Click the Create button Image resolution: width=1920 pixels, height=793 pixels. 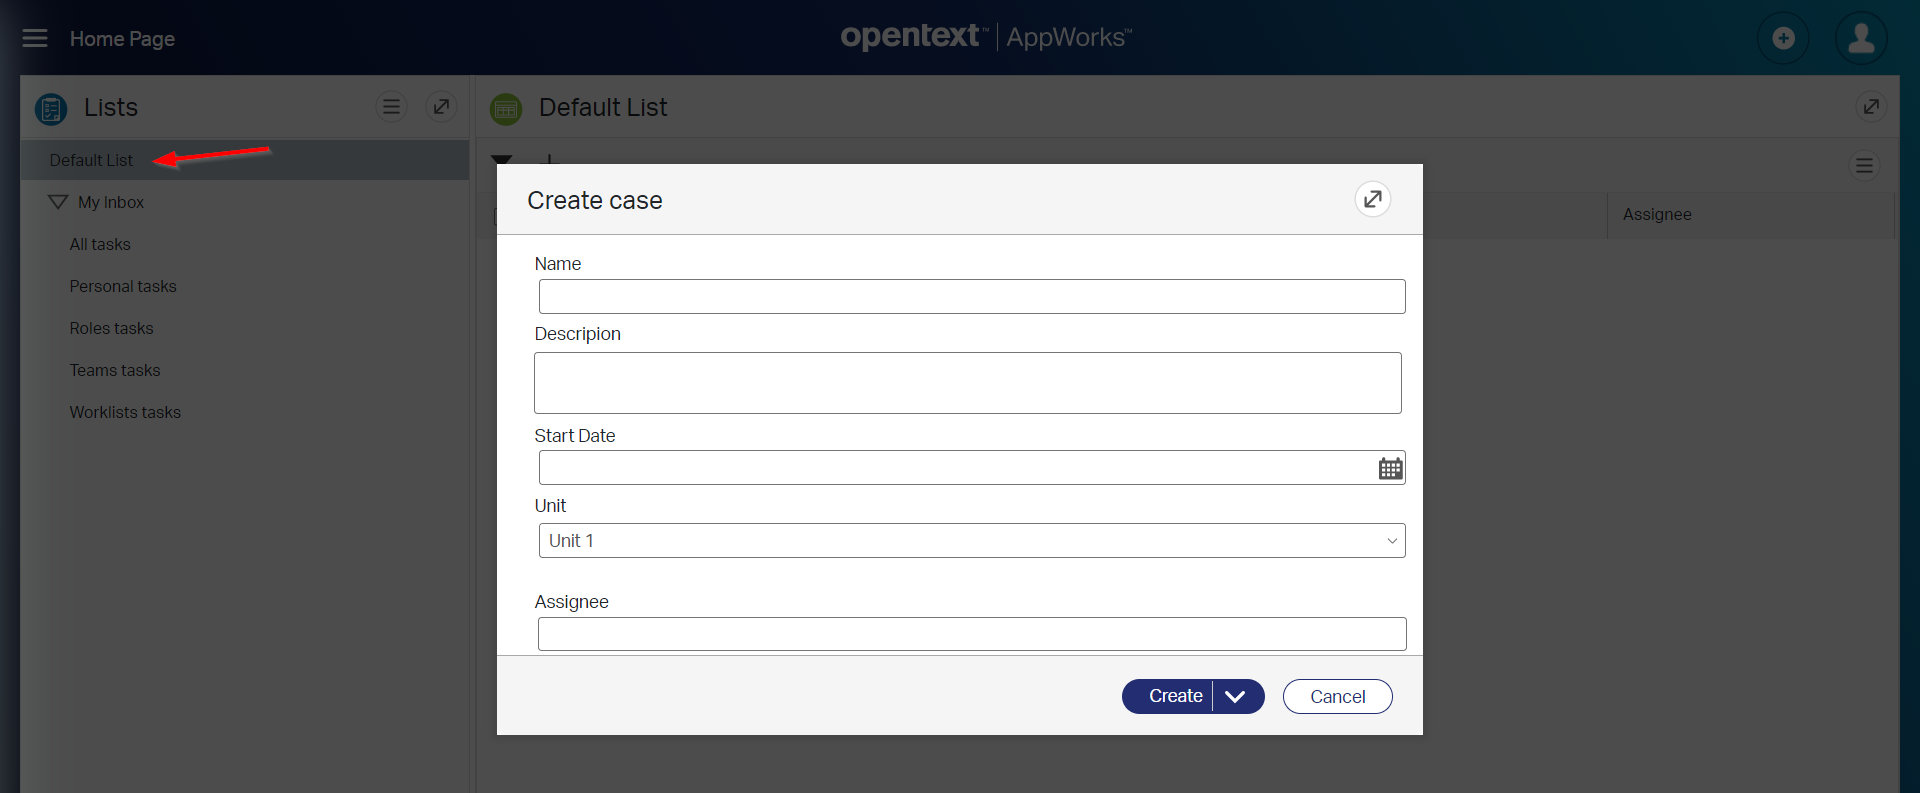click(x=1174, y=697)
